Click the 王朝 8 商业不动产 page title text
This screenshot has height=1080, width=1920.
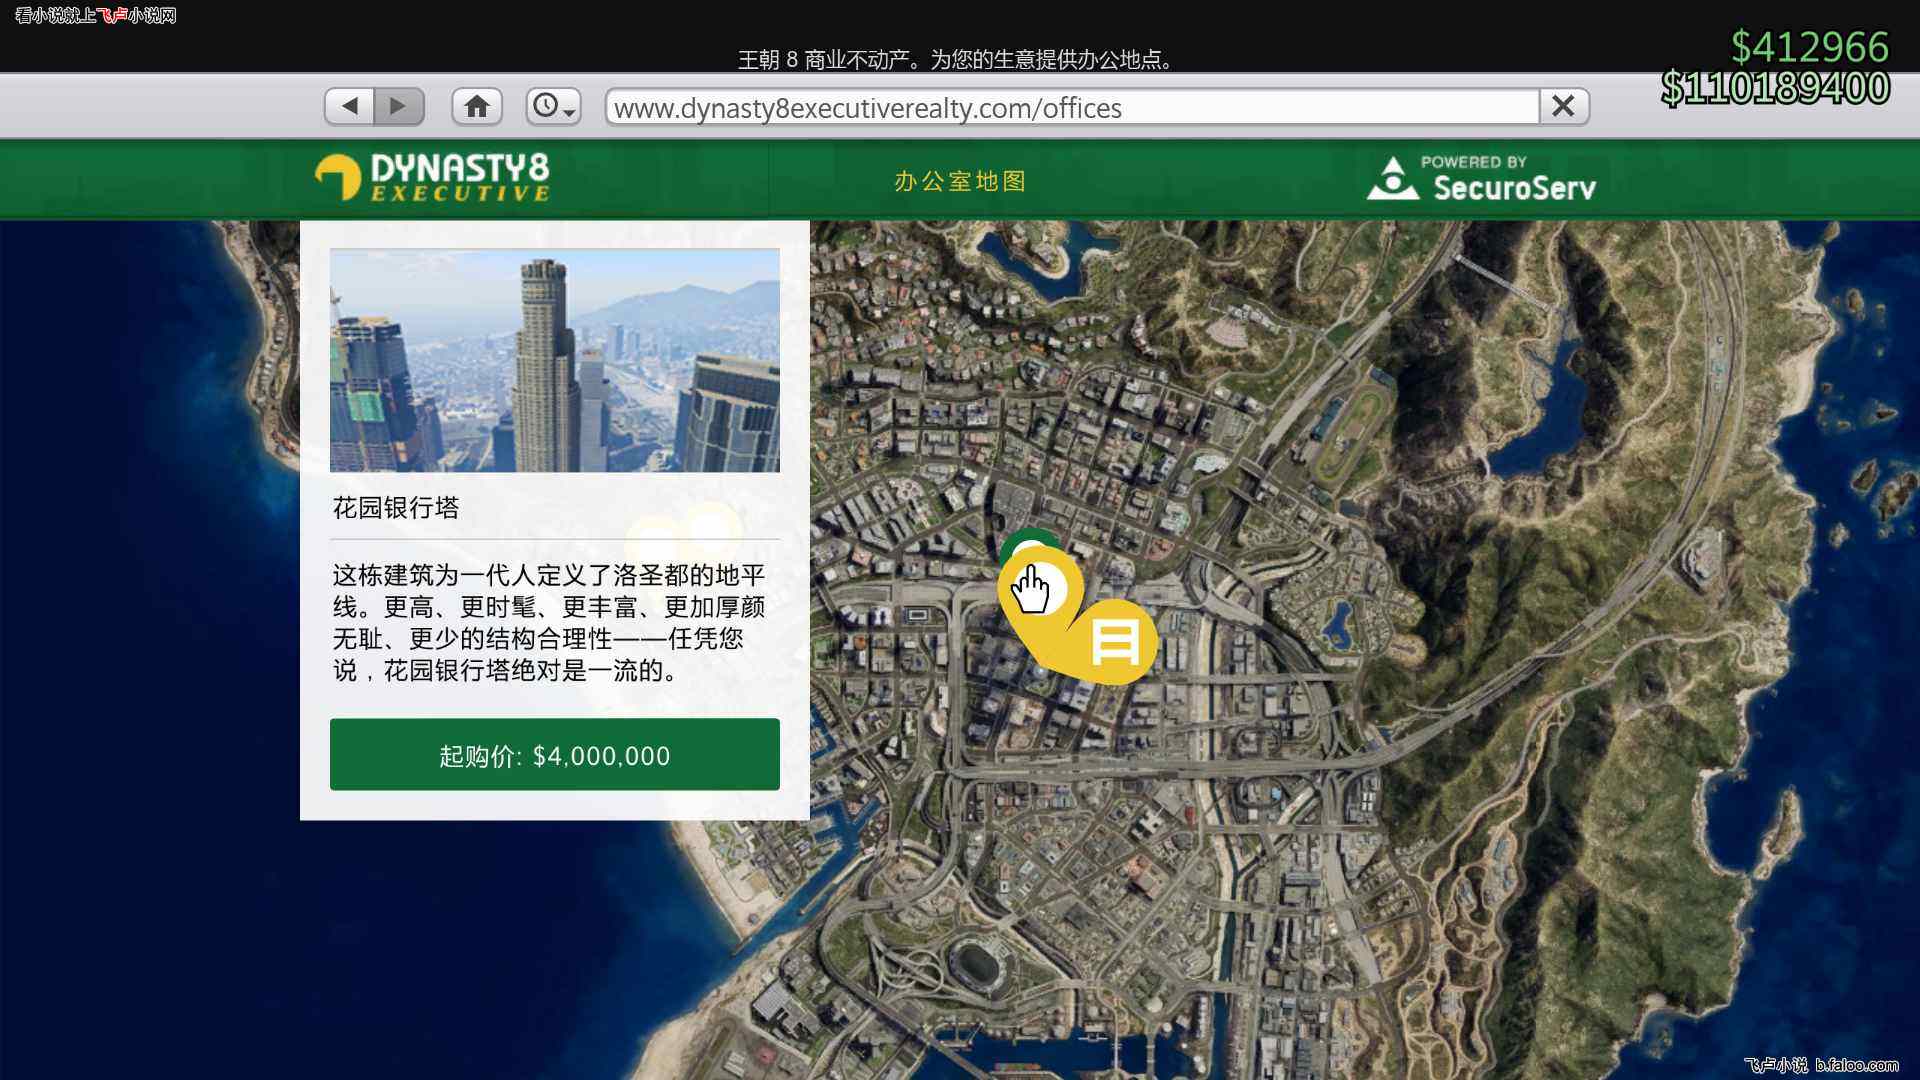(956, 60)
